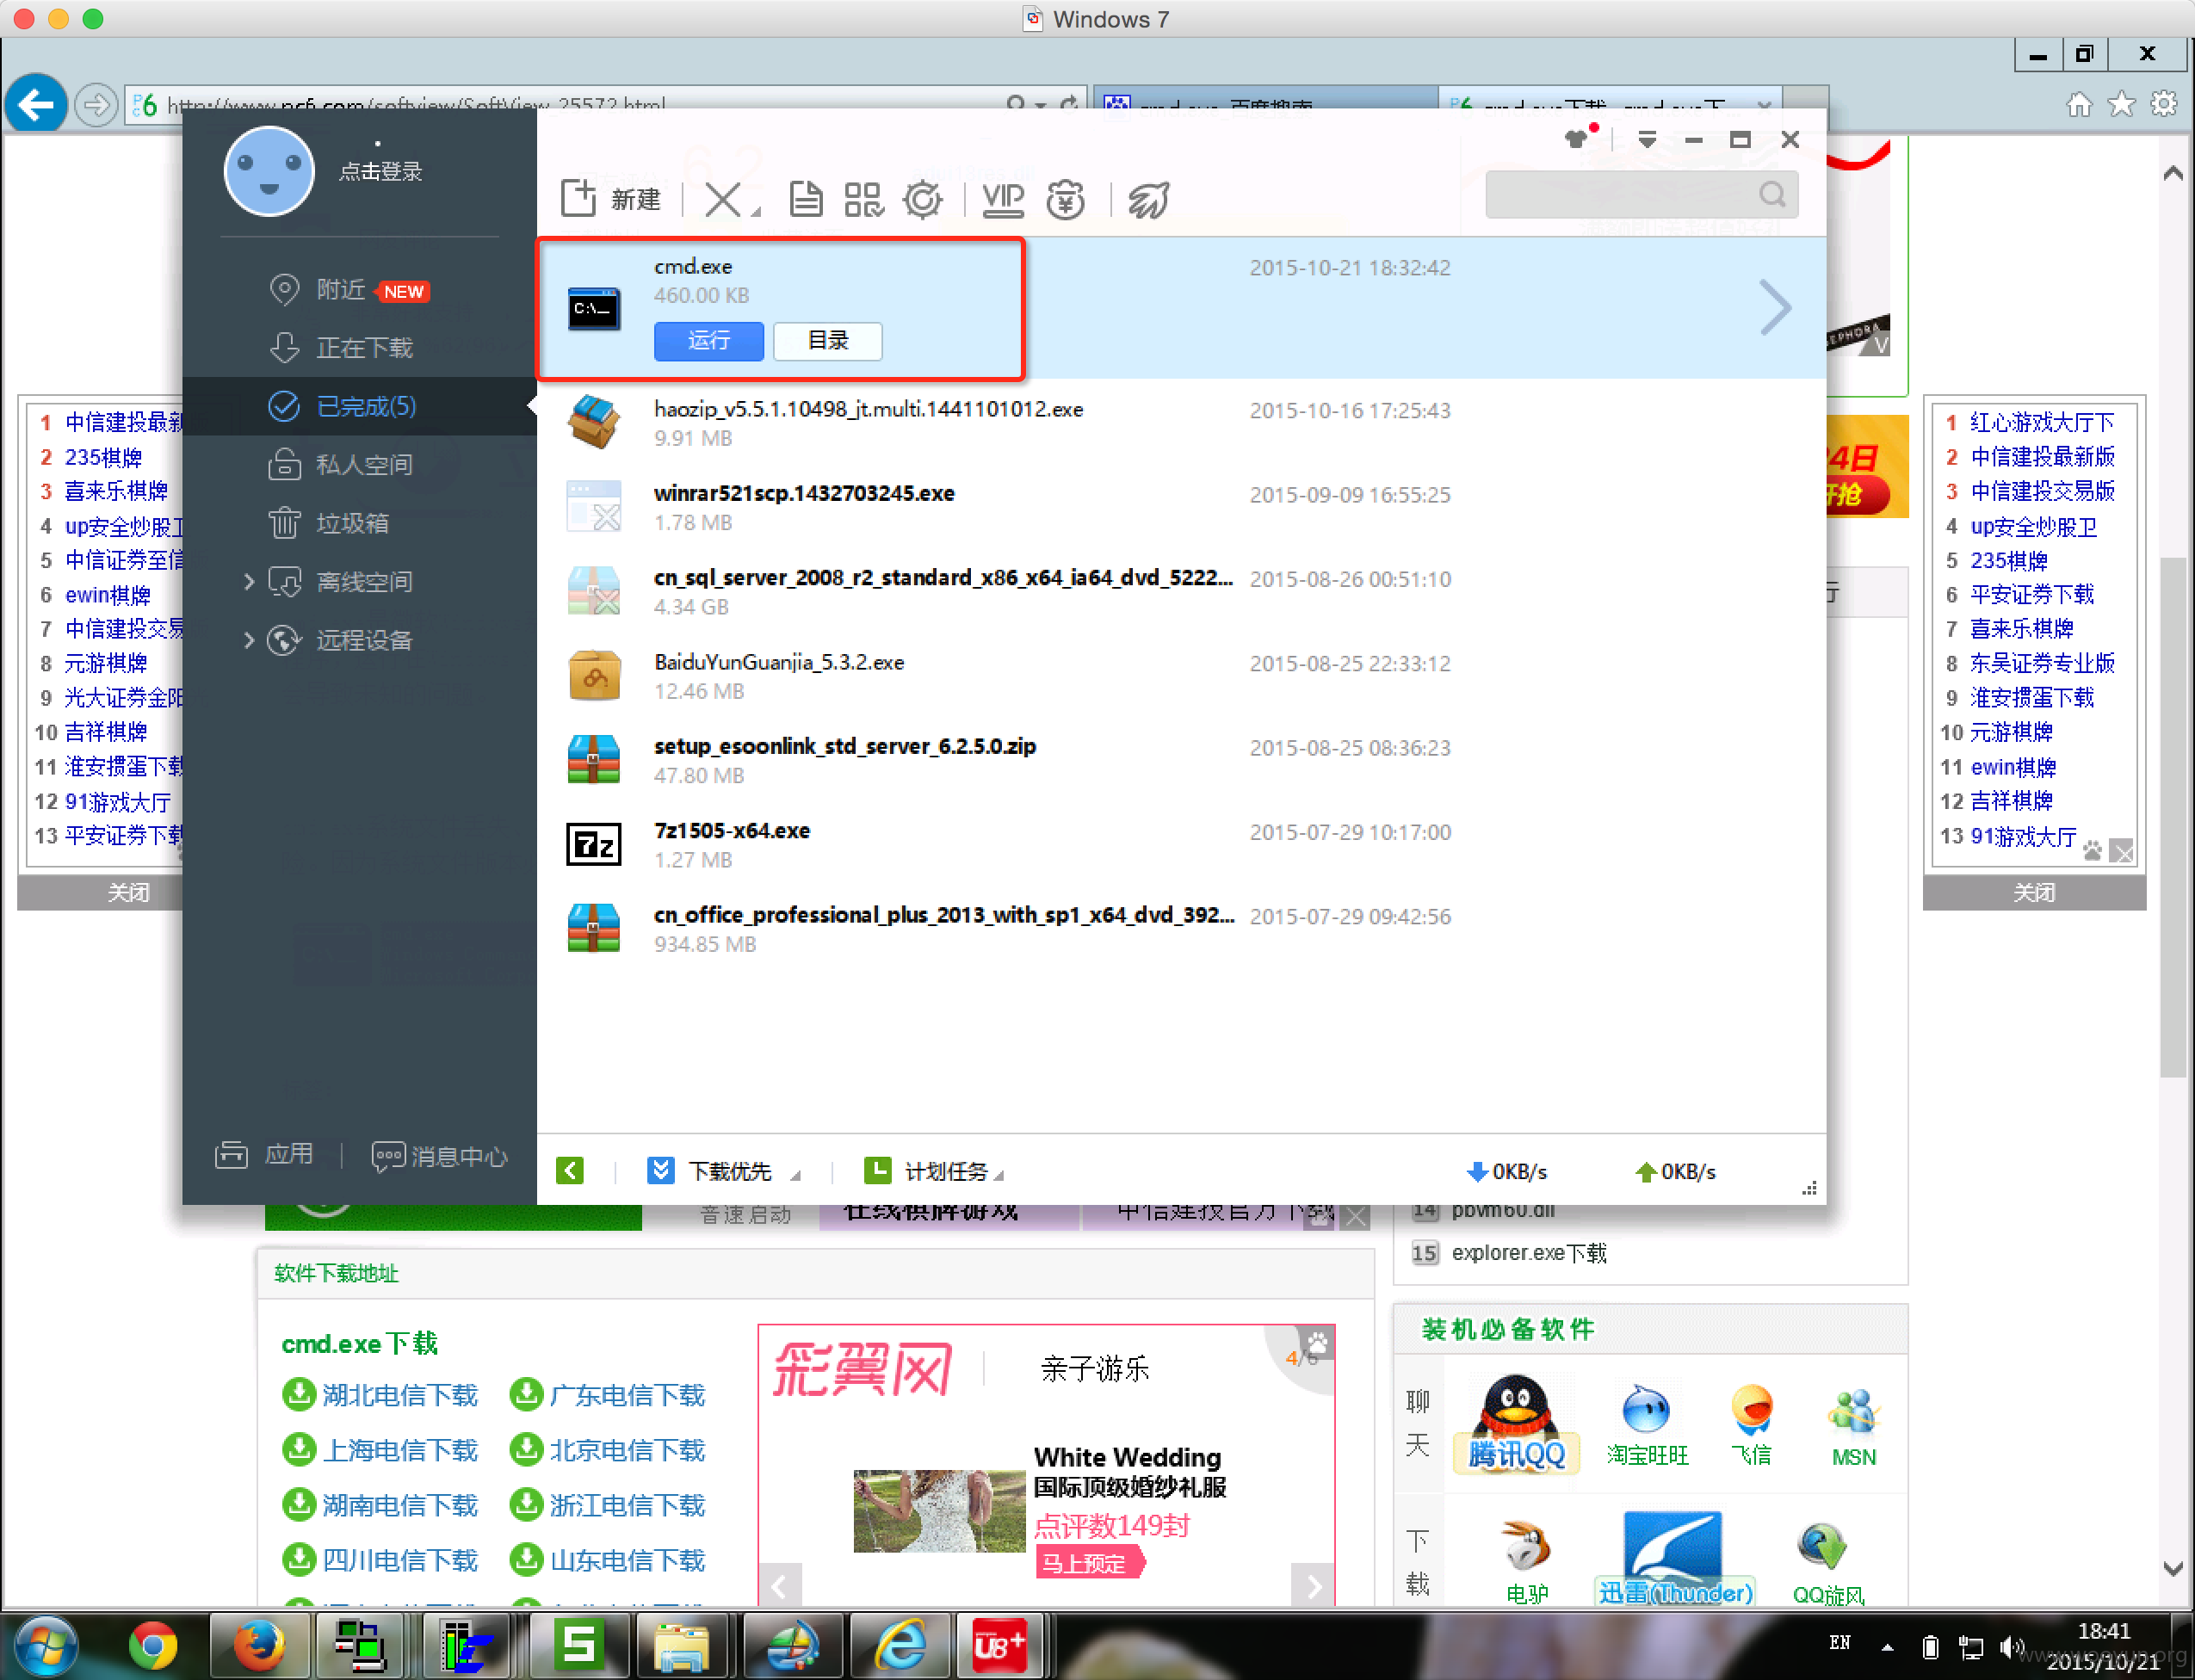Click the green collapse sidebar arrow
This screenshot has height=1680, width=2195.
pos(570,1170)
